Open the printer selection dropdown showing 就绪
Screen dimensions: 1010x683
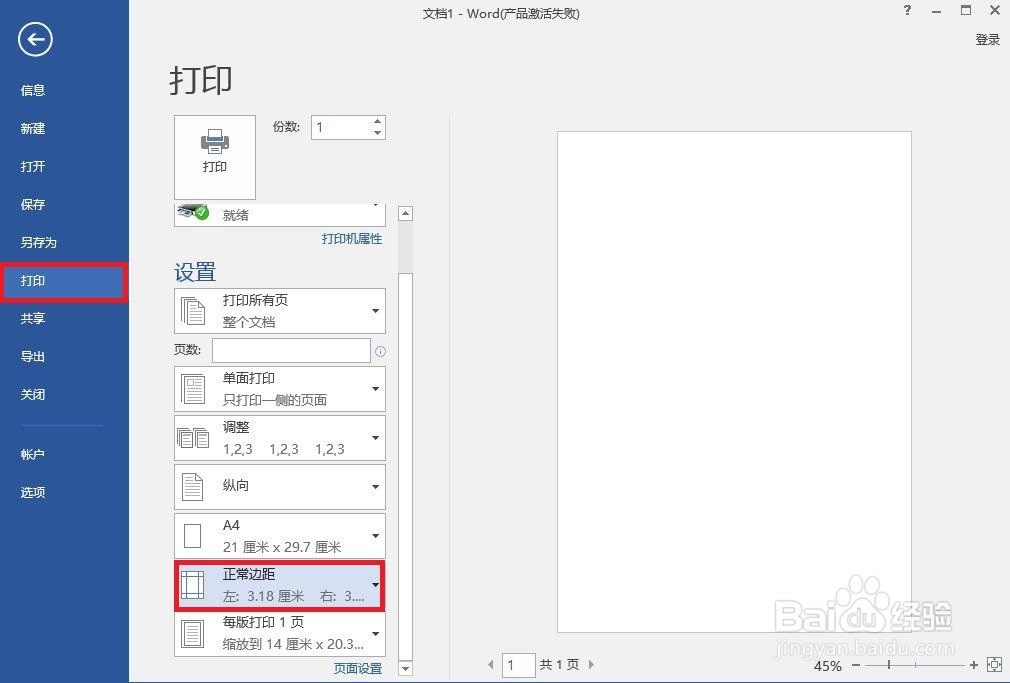280,215
